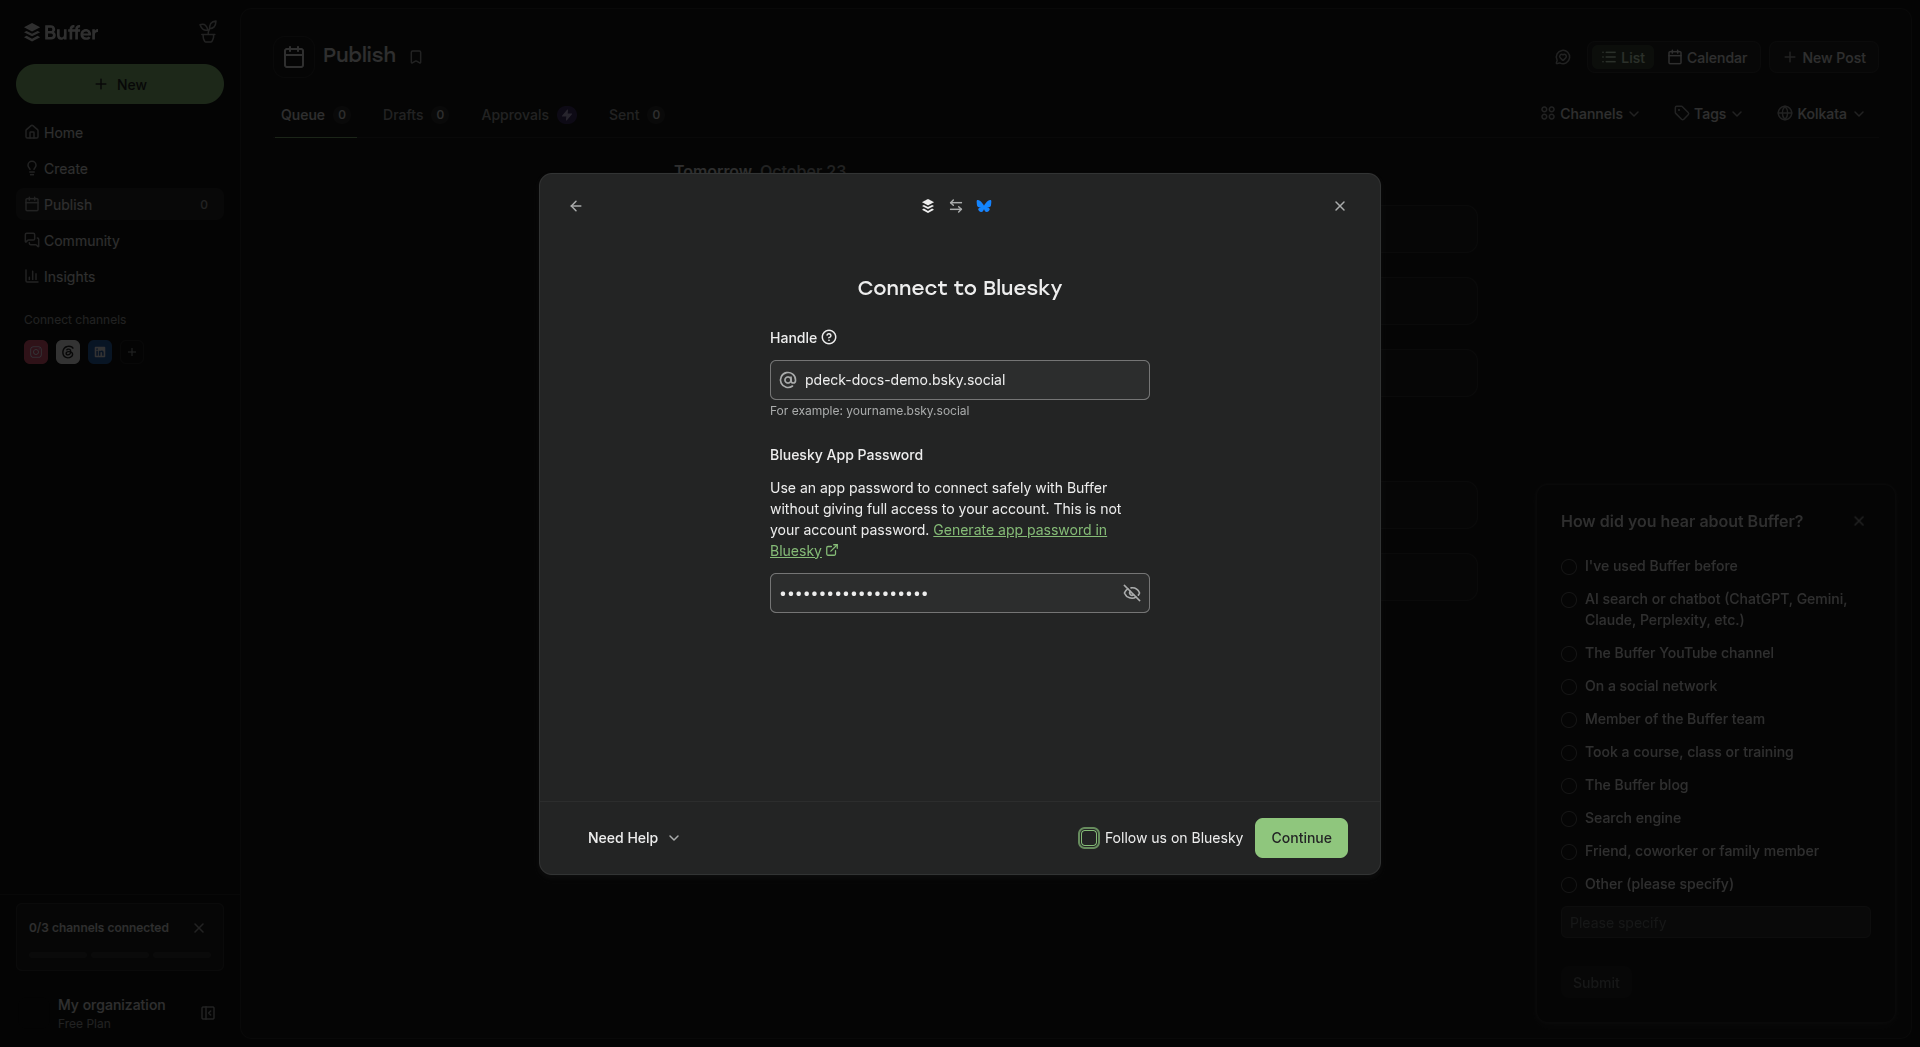Expand the Channels filter dropdown

(x=1590, y=114)
